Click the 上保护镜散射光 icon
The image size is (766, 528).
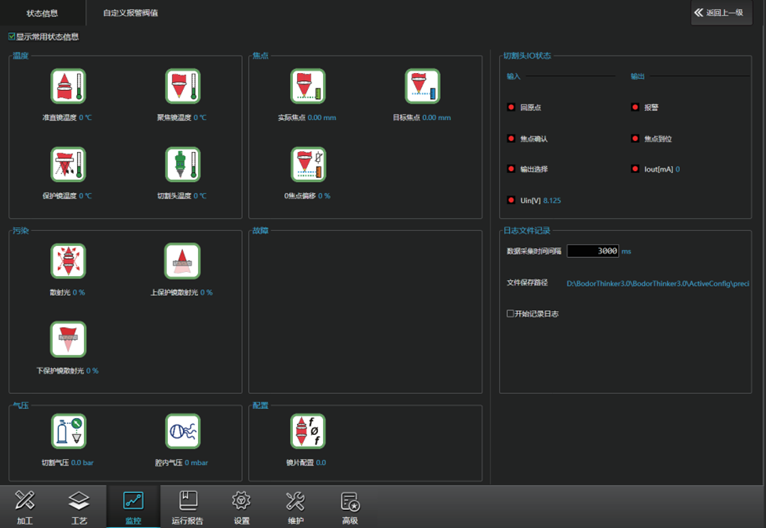[x=182, y=261]
